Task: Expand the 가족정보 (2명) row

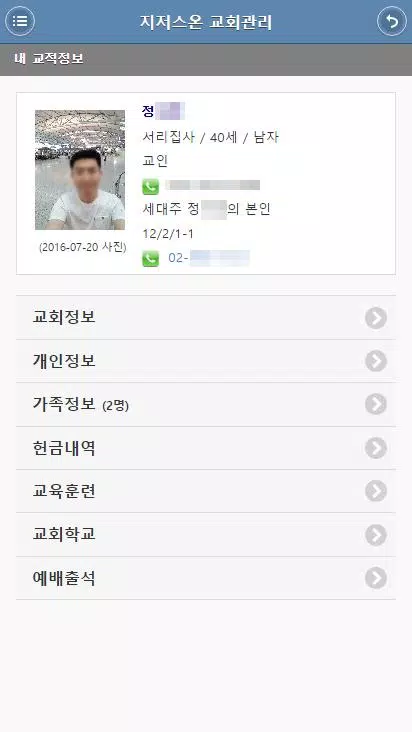Action: pyautogui.click(x=206, y=404)
